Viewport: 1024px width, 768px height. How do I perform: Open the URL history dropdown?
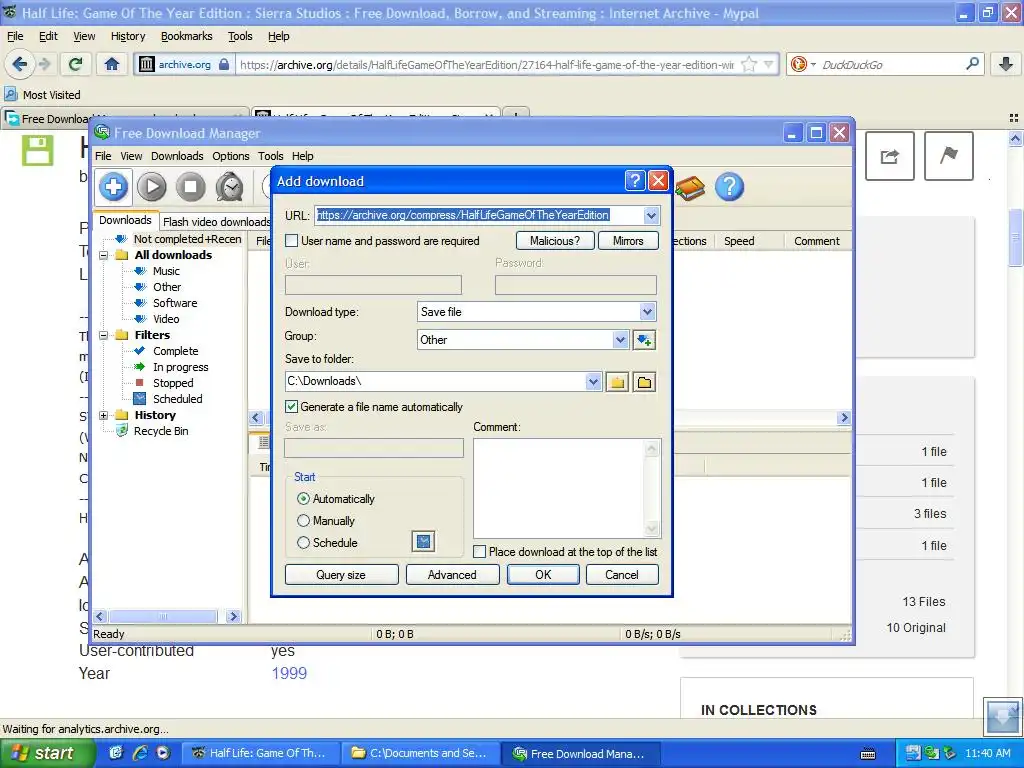651,216
